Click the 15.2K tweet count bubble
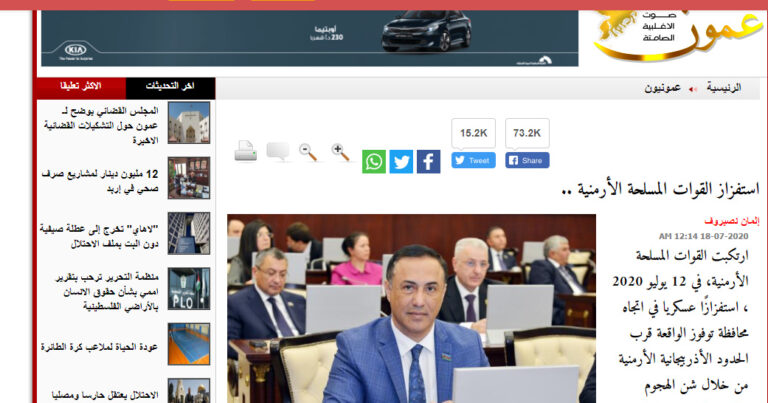 (x=473, y=133)
